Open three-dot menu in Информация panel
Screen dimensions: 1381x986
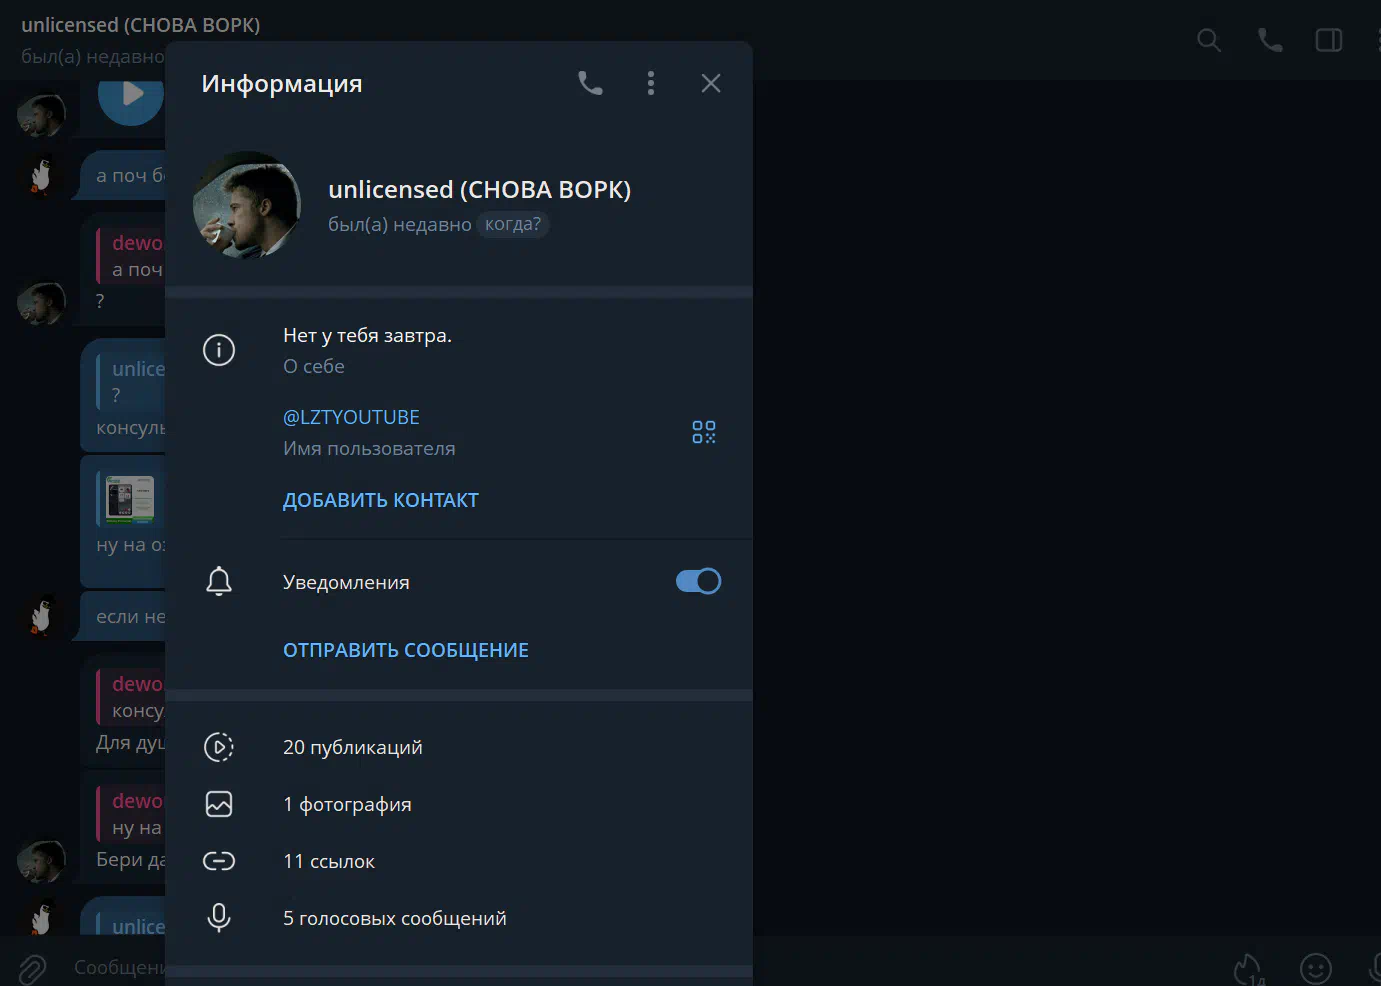[x=651, y=83]
